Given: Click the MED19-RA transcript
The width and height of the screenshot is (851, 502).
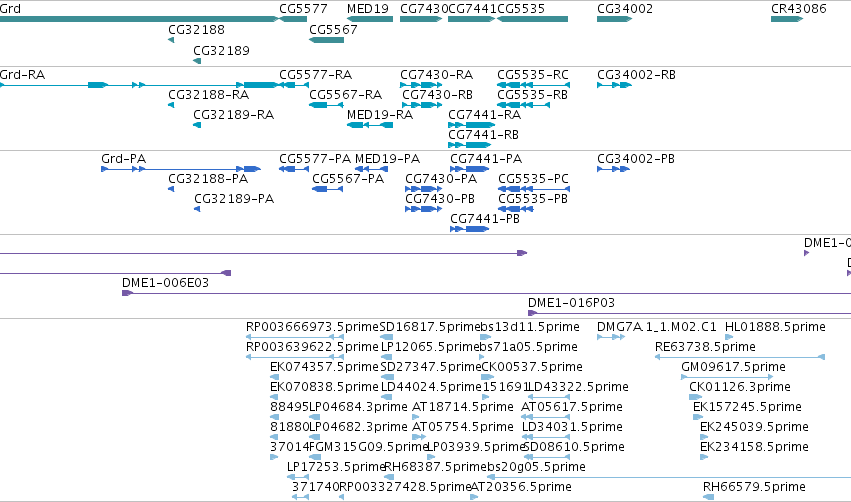Looking at the screenshot, I should [x=370, y=125].
